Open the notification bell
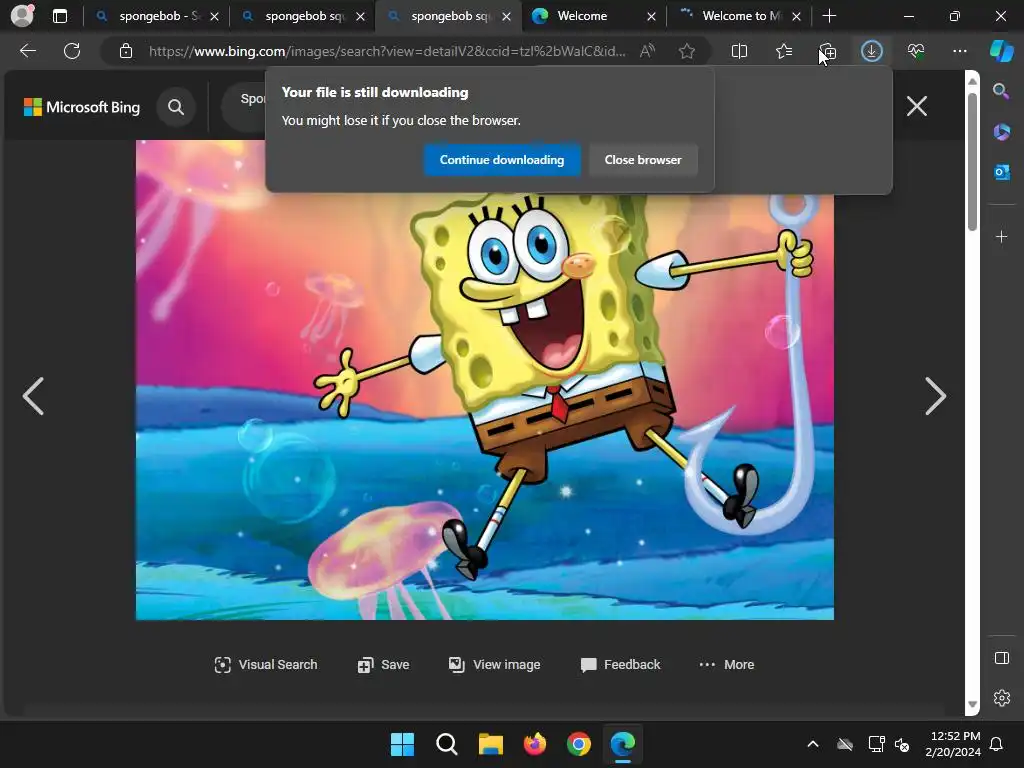The image size is (1024, 768). 997,744
